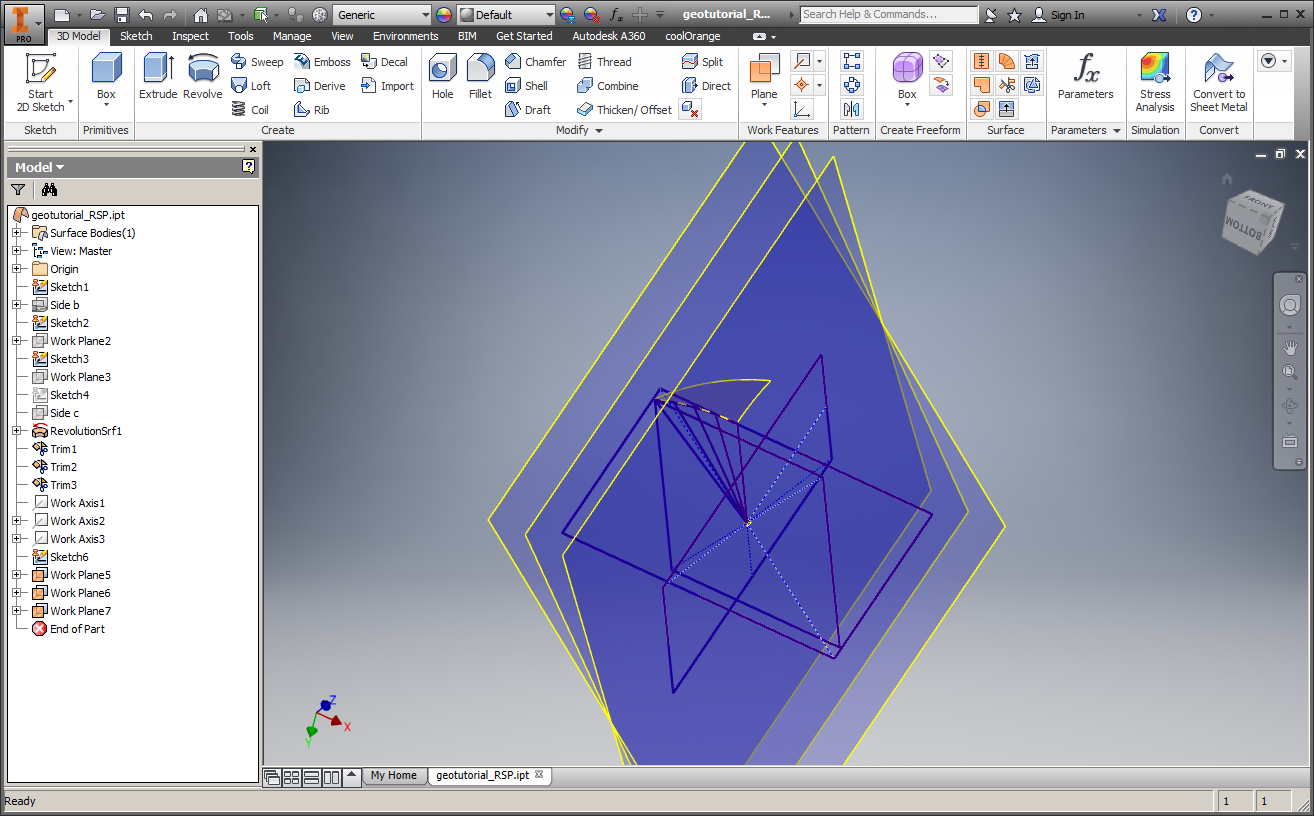This screenshot has height=816, width=1314.
Task: Select the Fillet tool
Action: tap(480, 77)
